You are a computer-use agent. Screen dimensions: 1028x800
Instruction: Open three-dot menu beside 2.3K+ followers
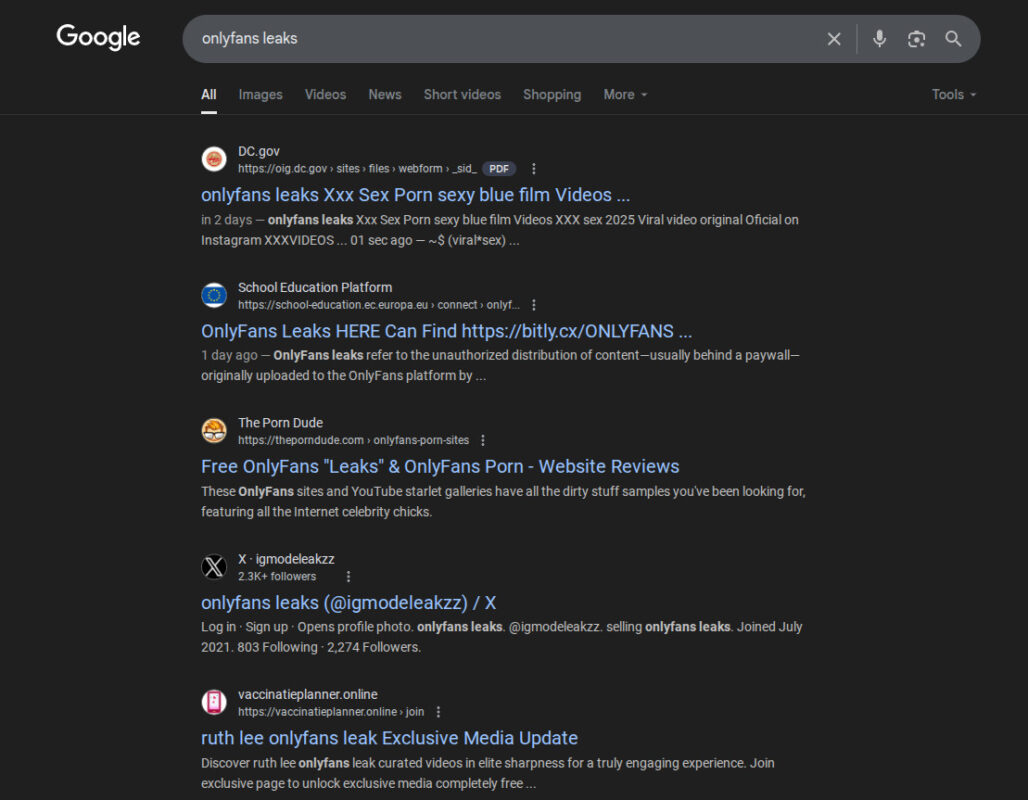[348, 576]
